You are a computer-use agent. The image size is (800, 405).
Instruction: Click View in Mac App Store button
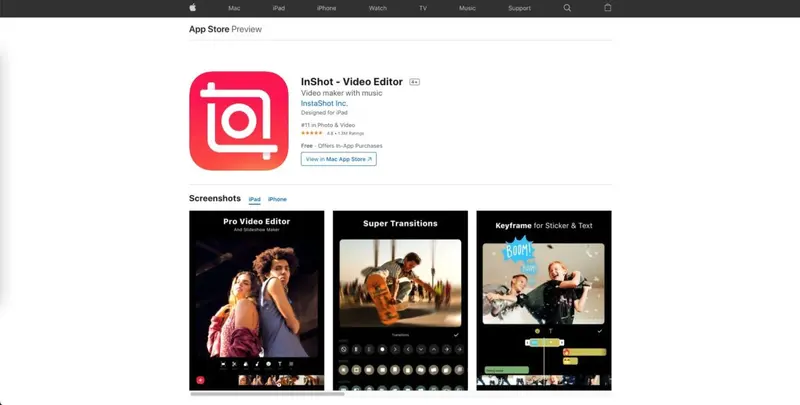point(338,159)
